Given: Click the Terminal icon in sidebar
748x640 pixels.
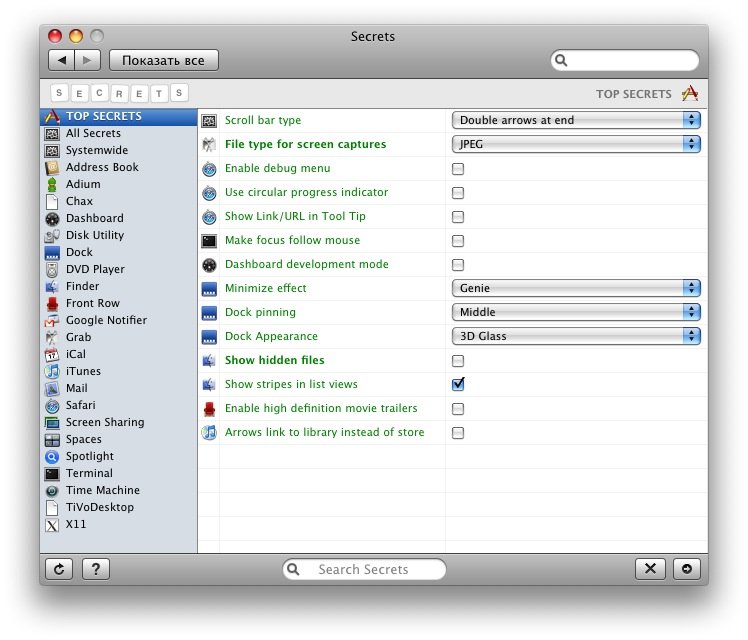Looking at the screenshot, I should pyautogui.click(x=52, y=474).
